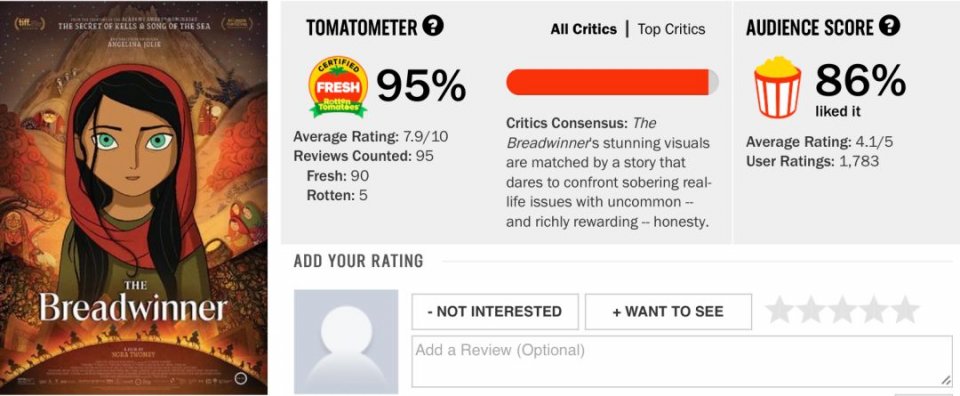The image size is (960, 396).
Task: Mark movie as Not Interested
Action: pos(495,312)
